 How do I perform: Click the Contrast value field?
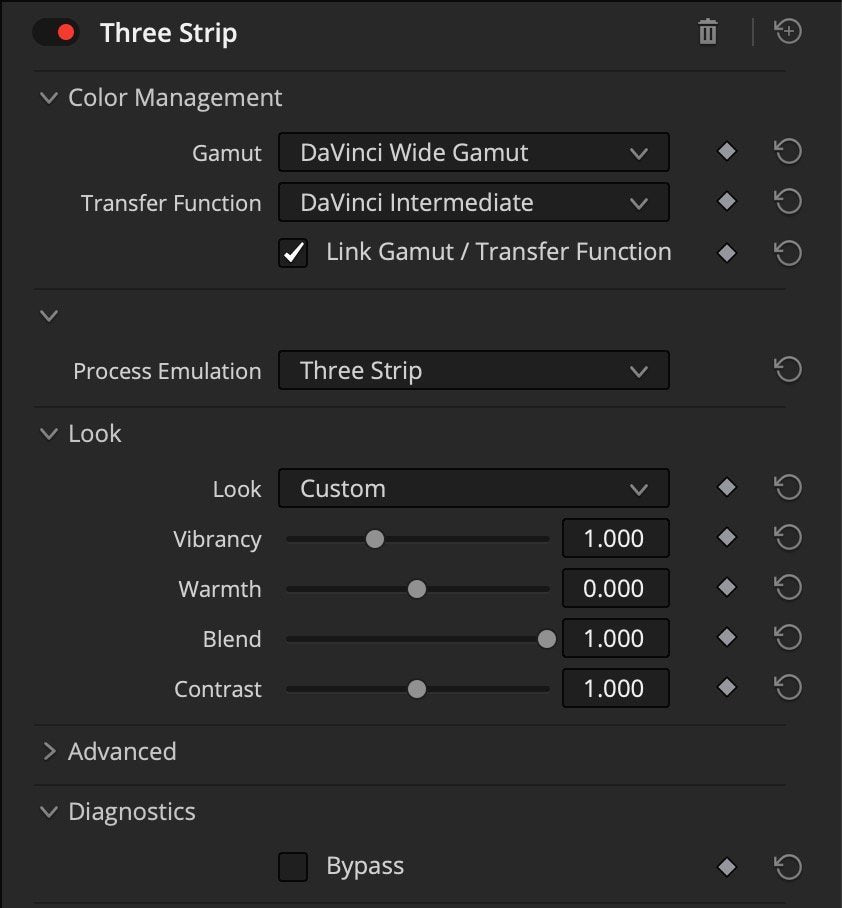coord(616,688)
